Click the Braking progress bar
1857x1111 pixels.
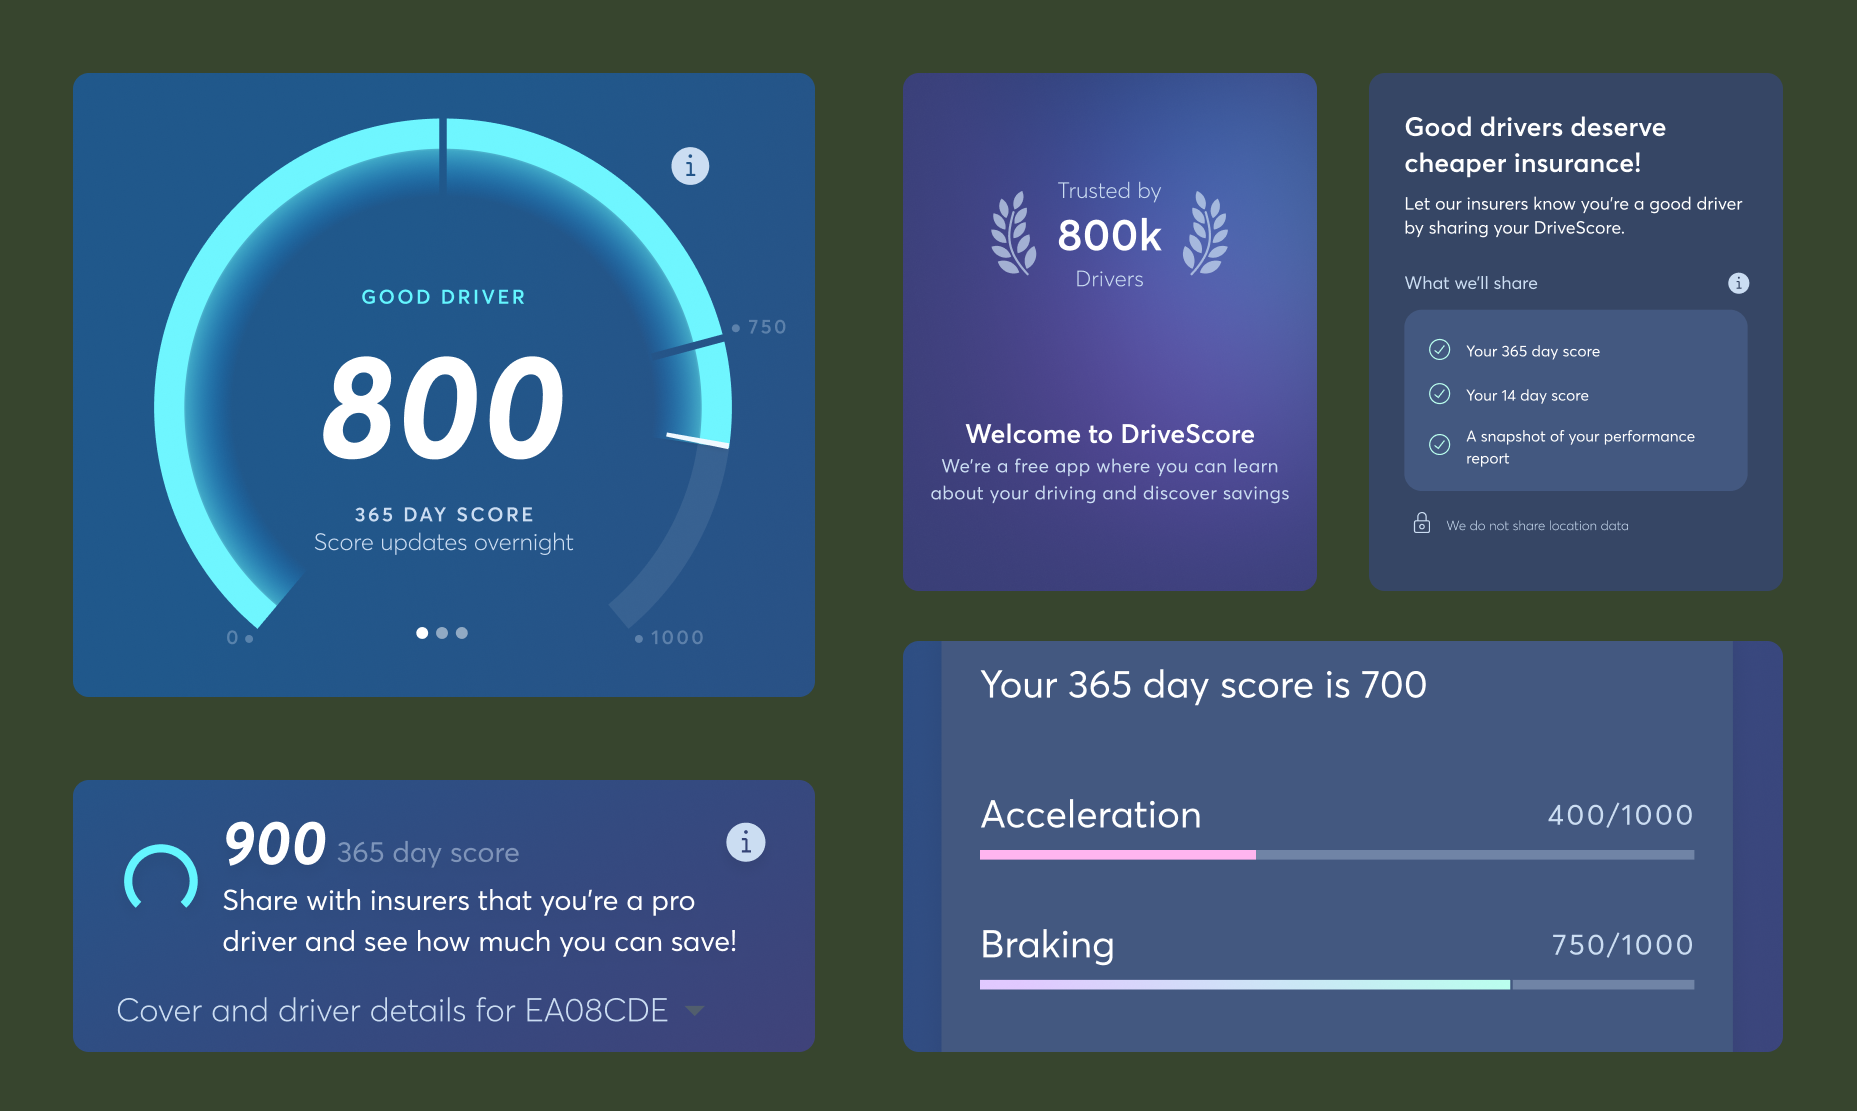[x=1337, y=985]
